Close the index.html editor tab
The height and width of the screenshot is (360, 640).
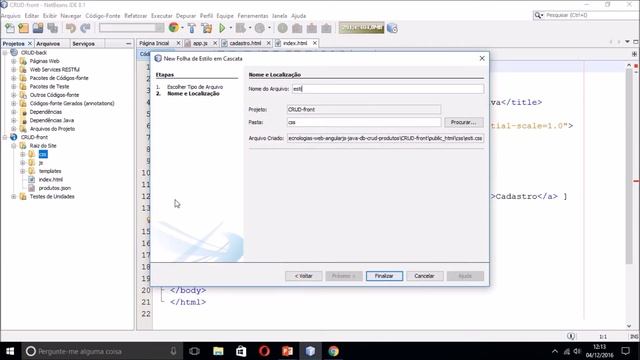315,43
